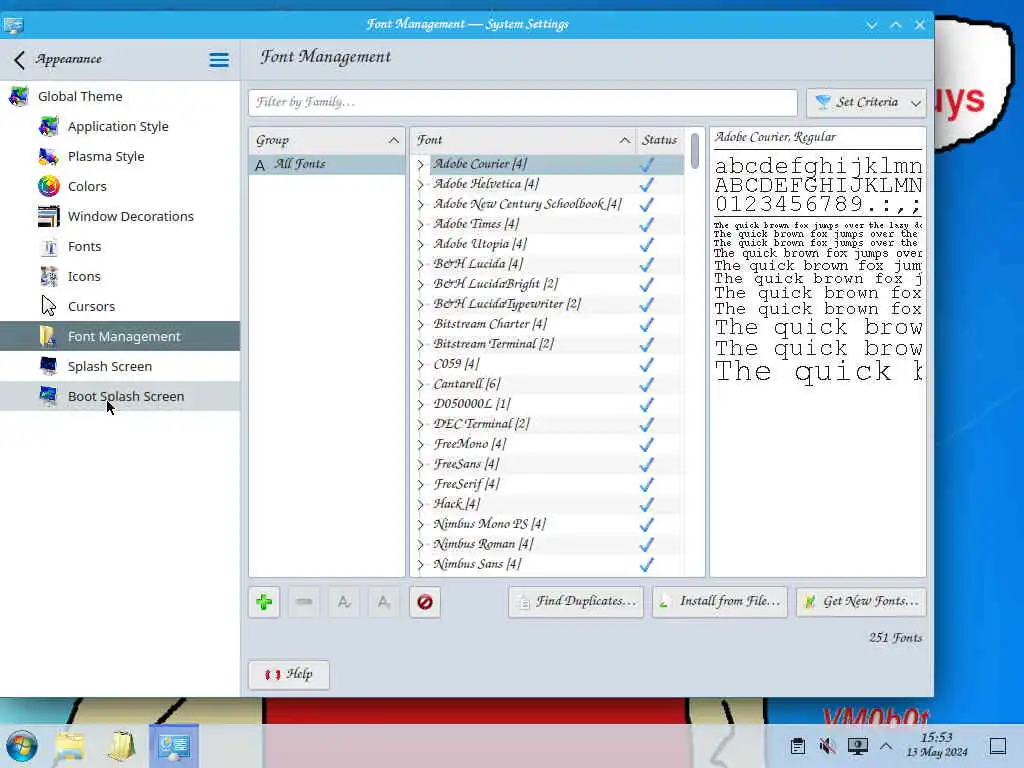Click the muted volume tray icon

(827, 746)
